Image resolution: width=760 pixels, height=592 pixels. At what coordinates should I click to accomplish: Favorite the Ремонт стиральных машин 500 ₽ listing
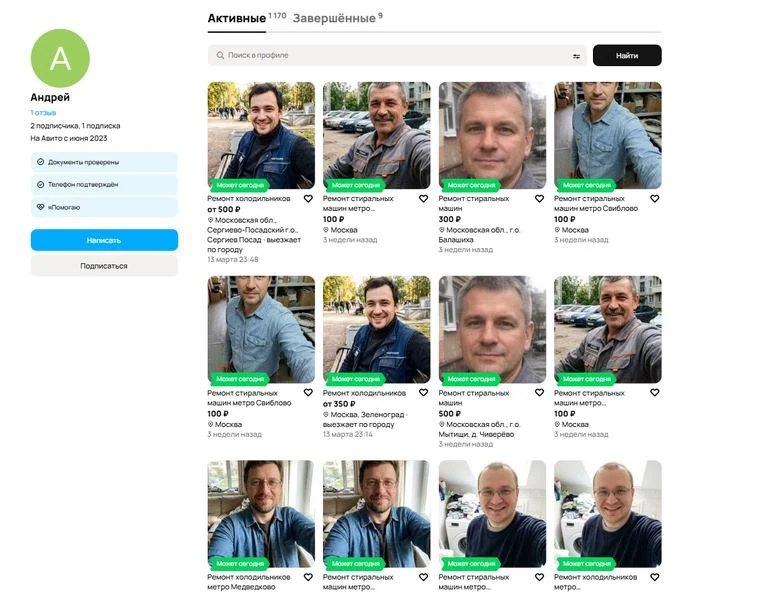(539, 393)
